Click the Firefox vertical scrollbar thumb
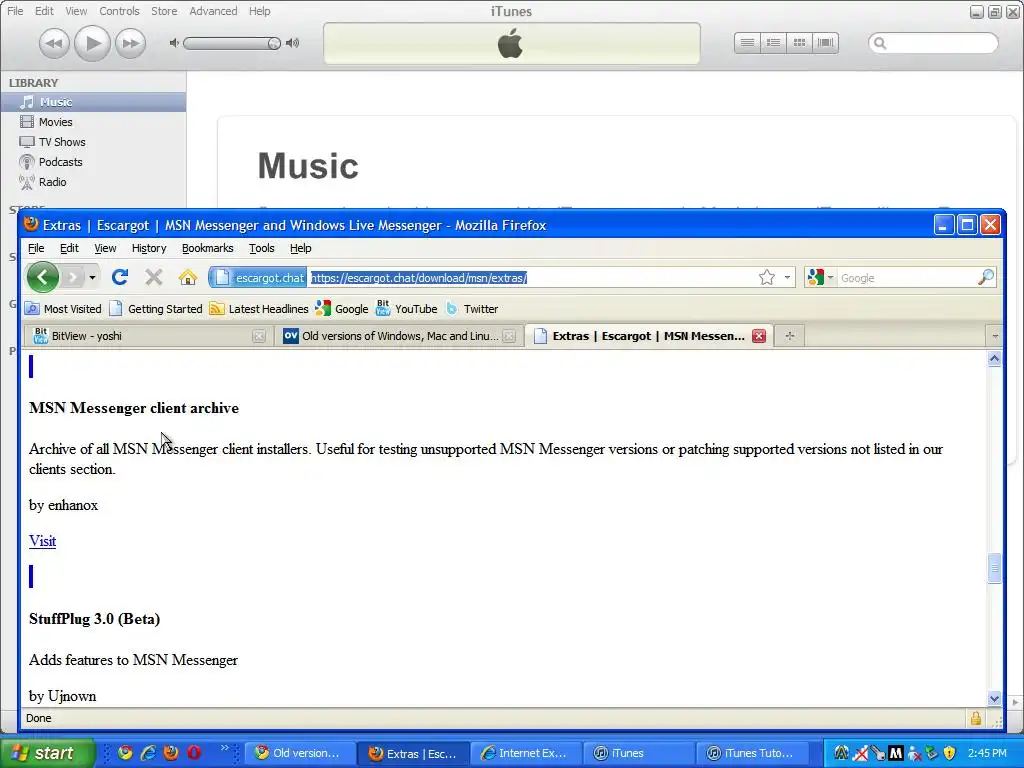The width and height of the screenshot is (1024, 768). click(x=994, y=568)
